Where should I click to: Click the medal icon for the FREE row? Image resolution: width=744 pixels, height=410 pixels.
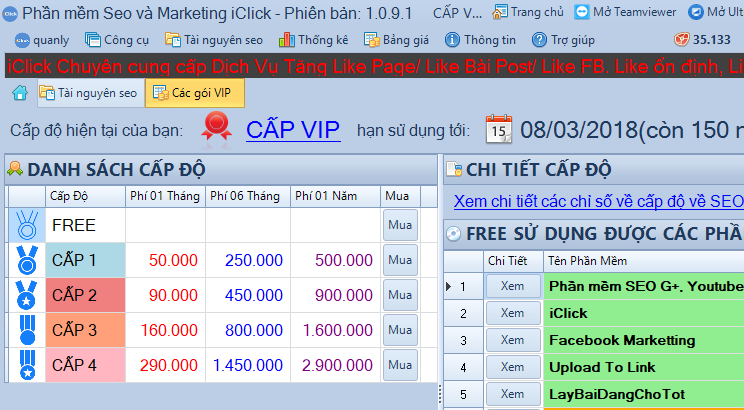point(27,225)
